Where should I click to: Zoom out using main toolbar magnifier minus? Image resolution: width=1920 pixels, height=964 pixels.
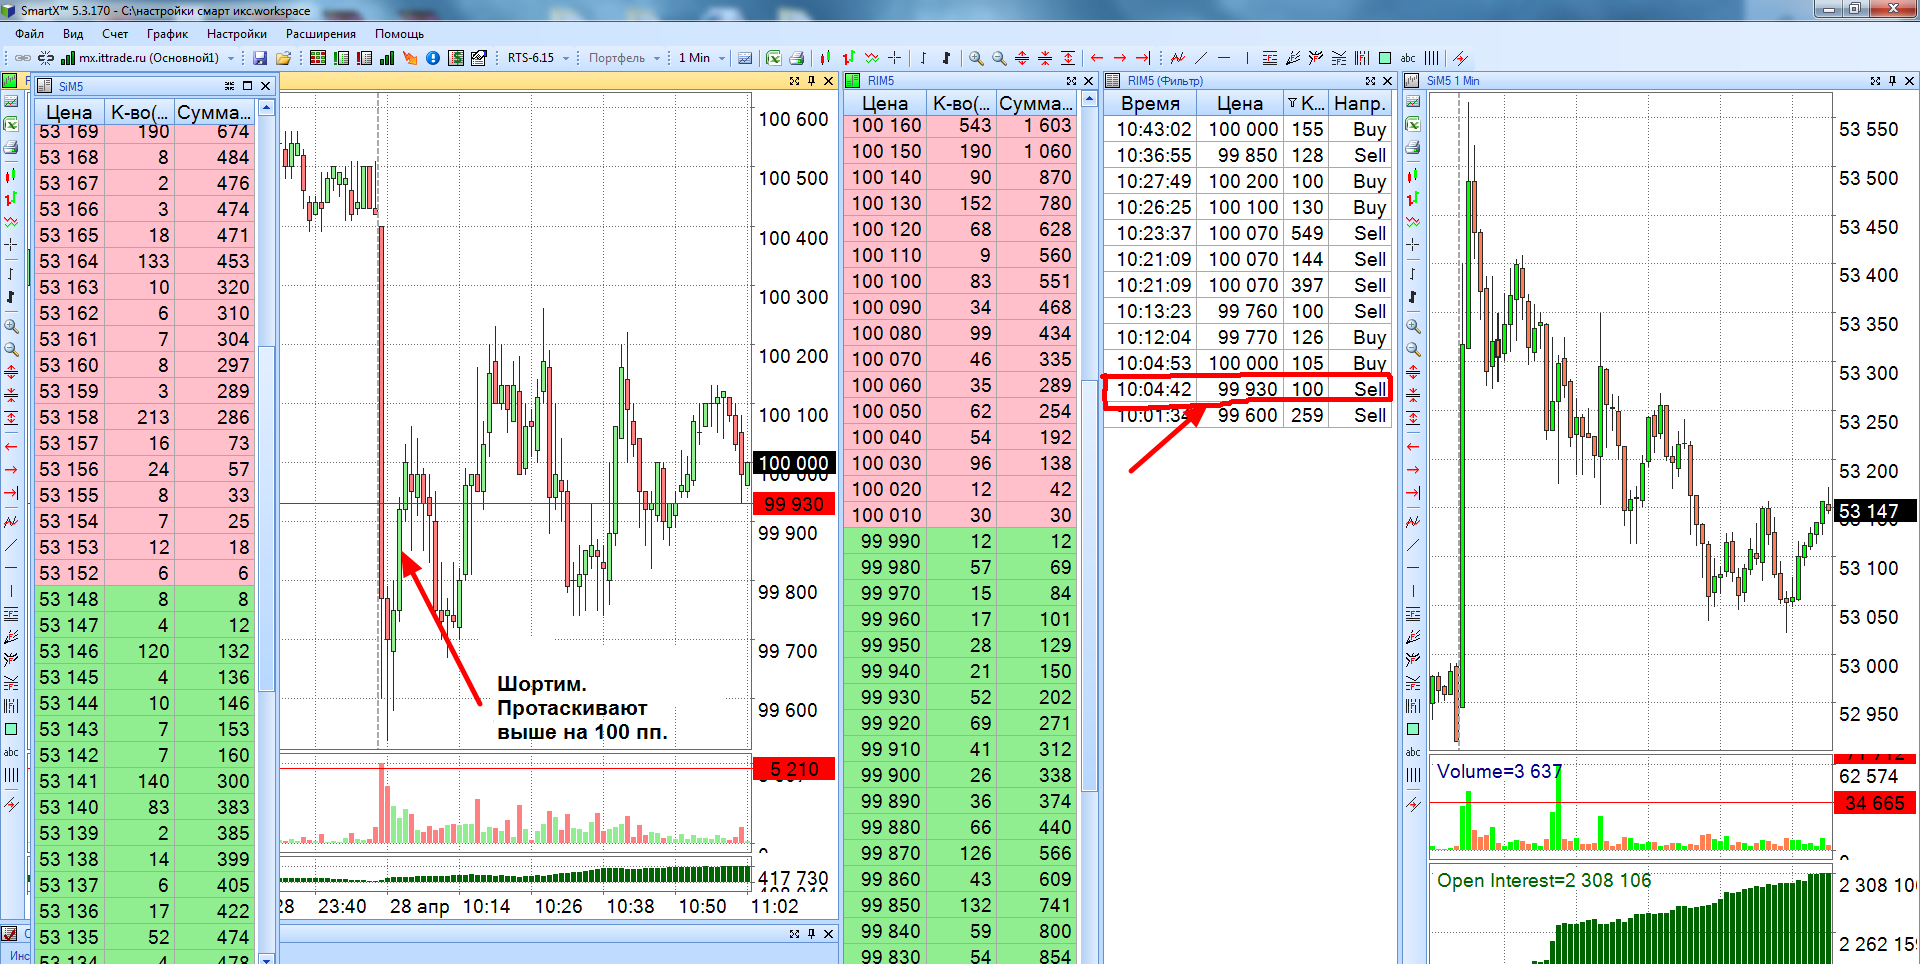click(x=999, y=58)
